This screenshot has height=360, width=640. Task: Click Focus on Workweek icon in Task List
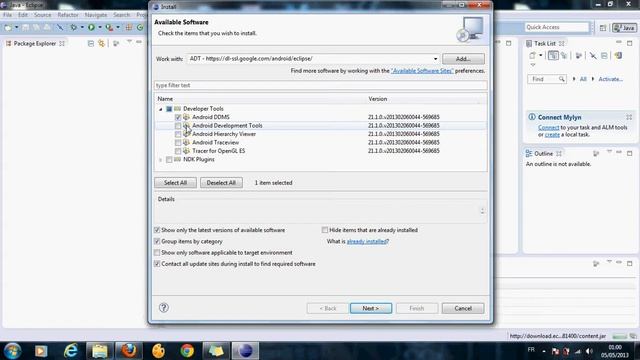pyautogui.click(x=578, y=56)
